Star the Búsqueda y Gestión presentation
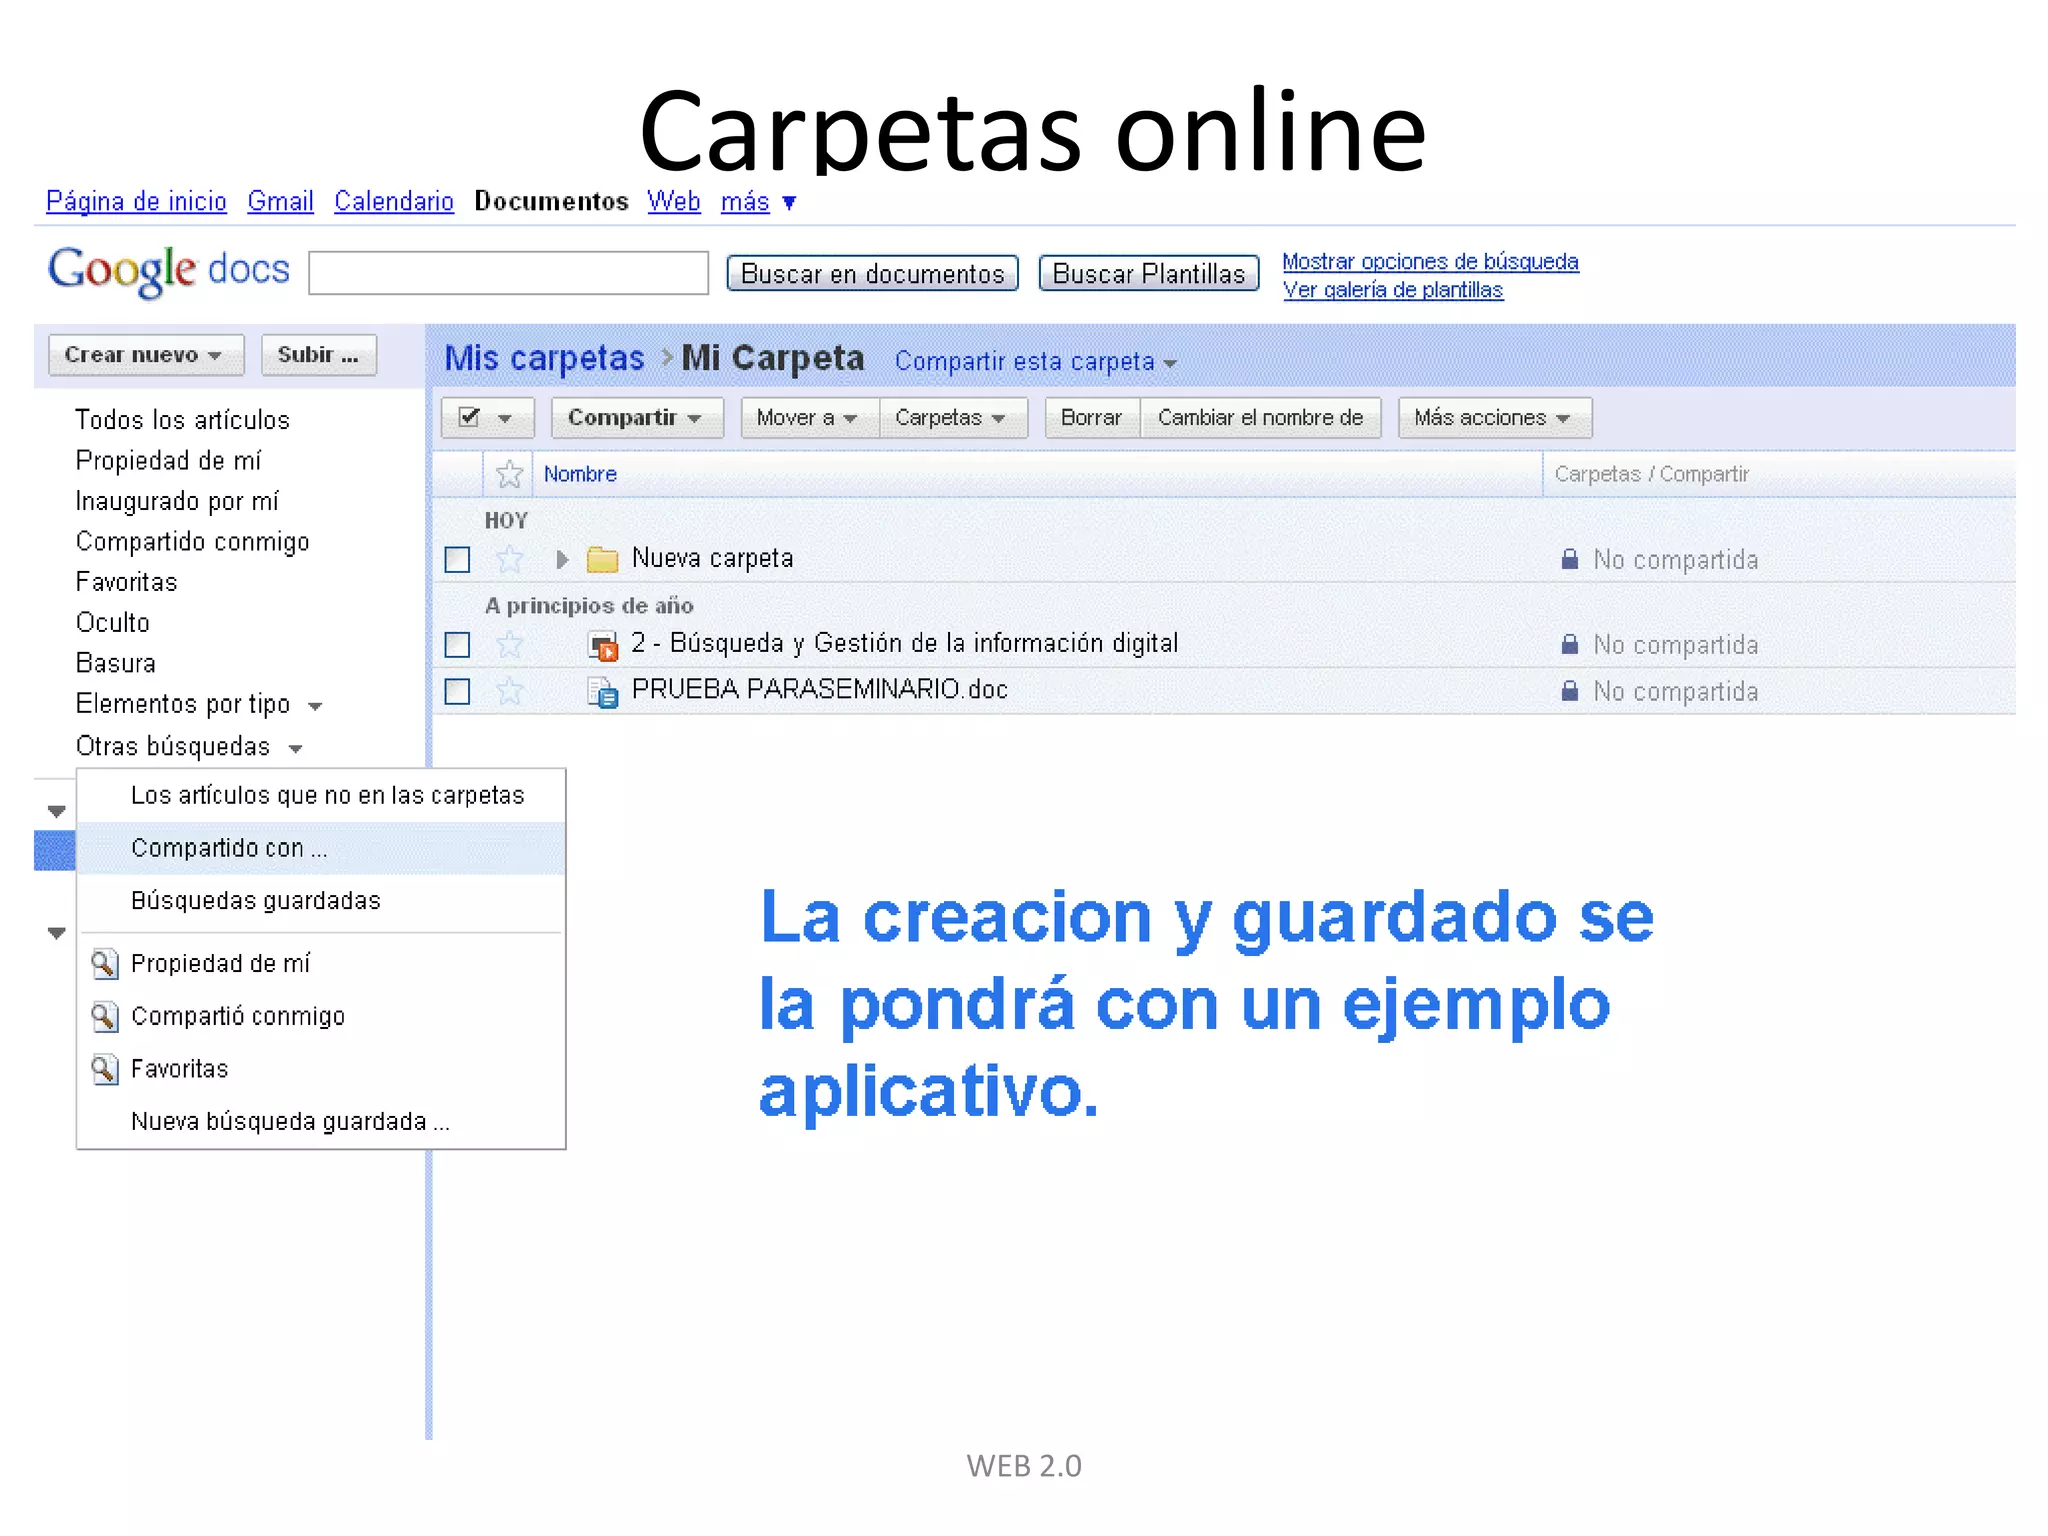This screenshot has height=1536, width=2048. [x=510, y=645]
